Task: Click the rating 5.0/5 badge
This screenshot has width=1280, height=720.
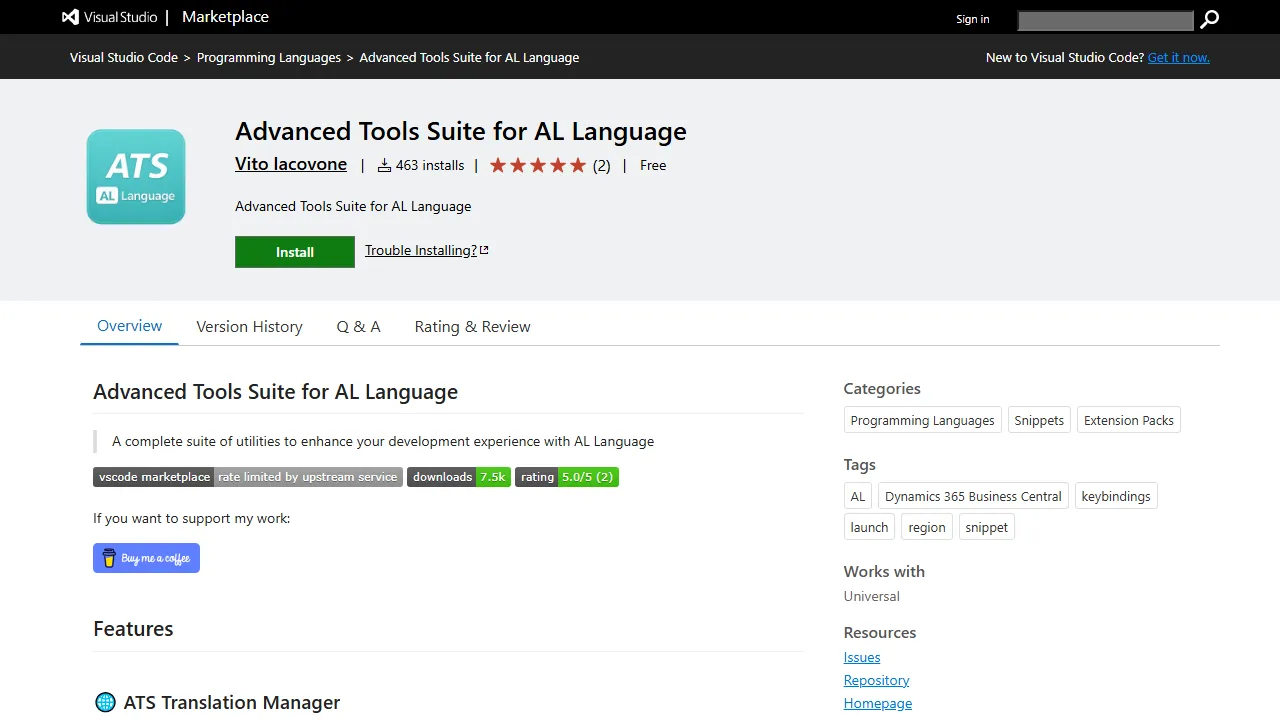Action: click(566, 477)
